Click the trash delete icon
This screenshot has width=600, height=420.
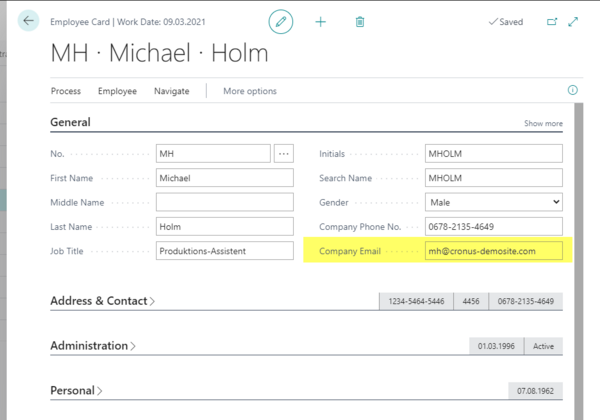point(360,21)
